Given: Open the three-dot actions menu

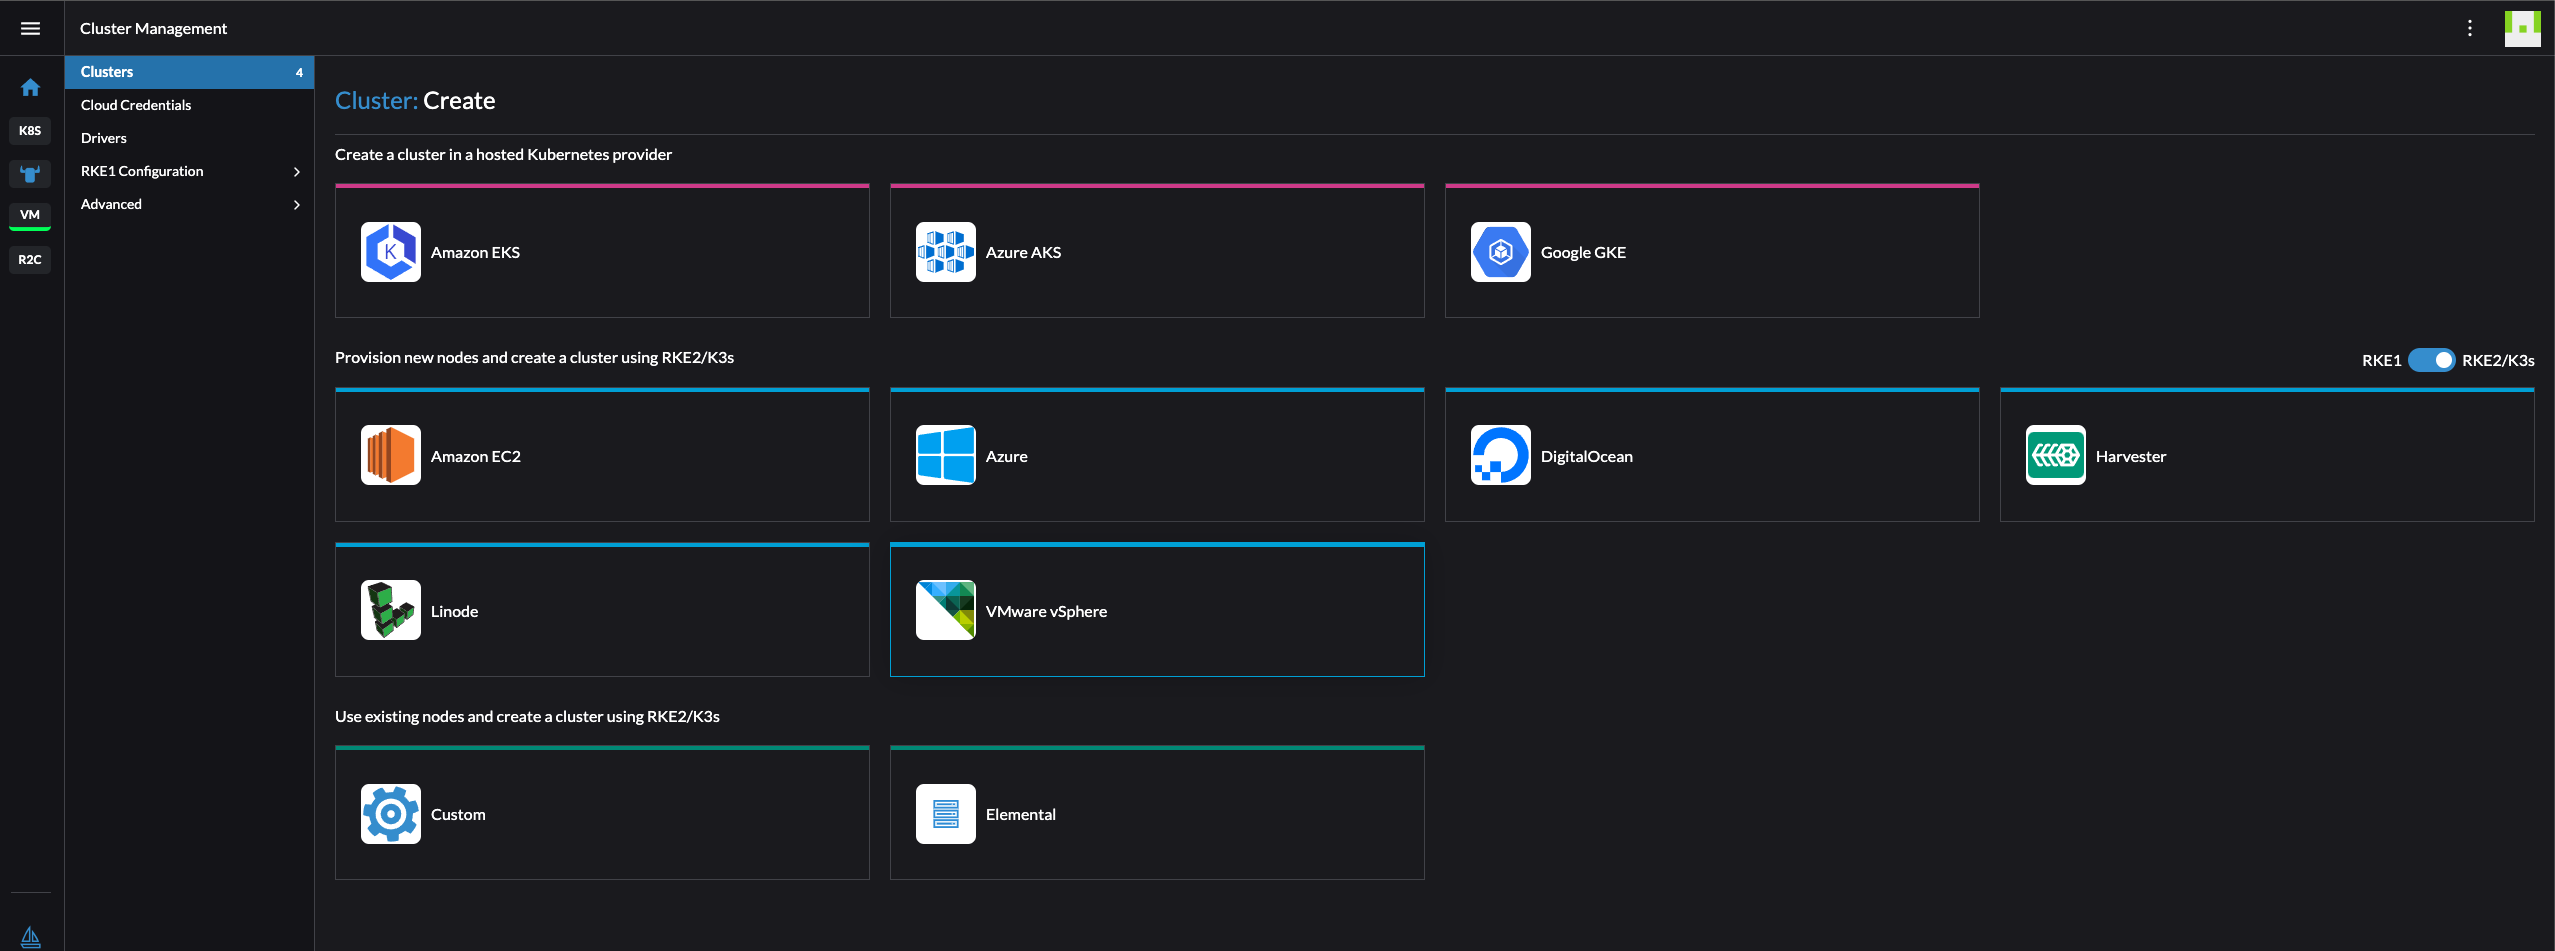Looking at the screenshot, I should pyautogui.click(x=2470, y=28).
